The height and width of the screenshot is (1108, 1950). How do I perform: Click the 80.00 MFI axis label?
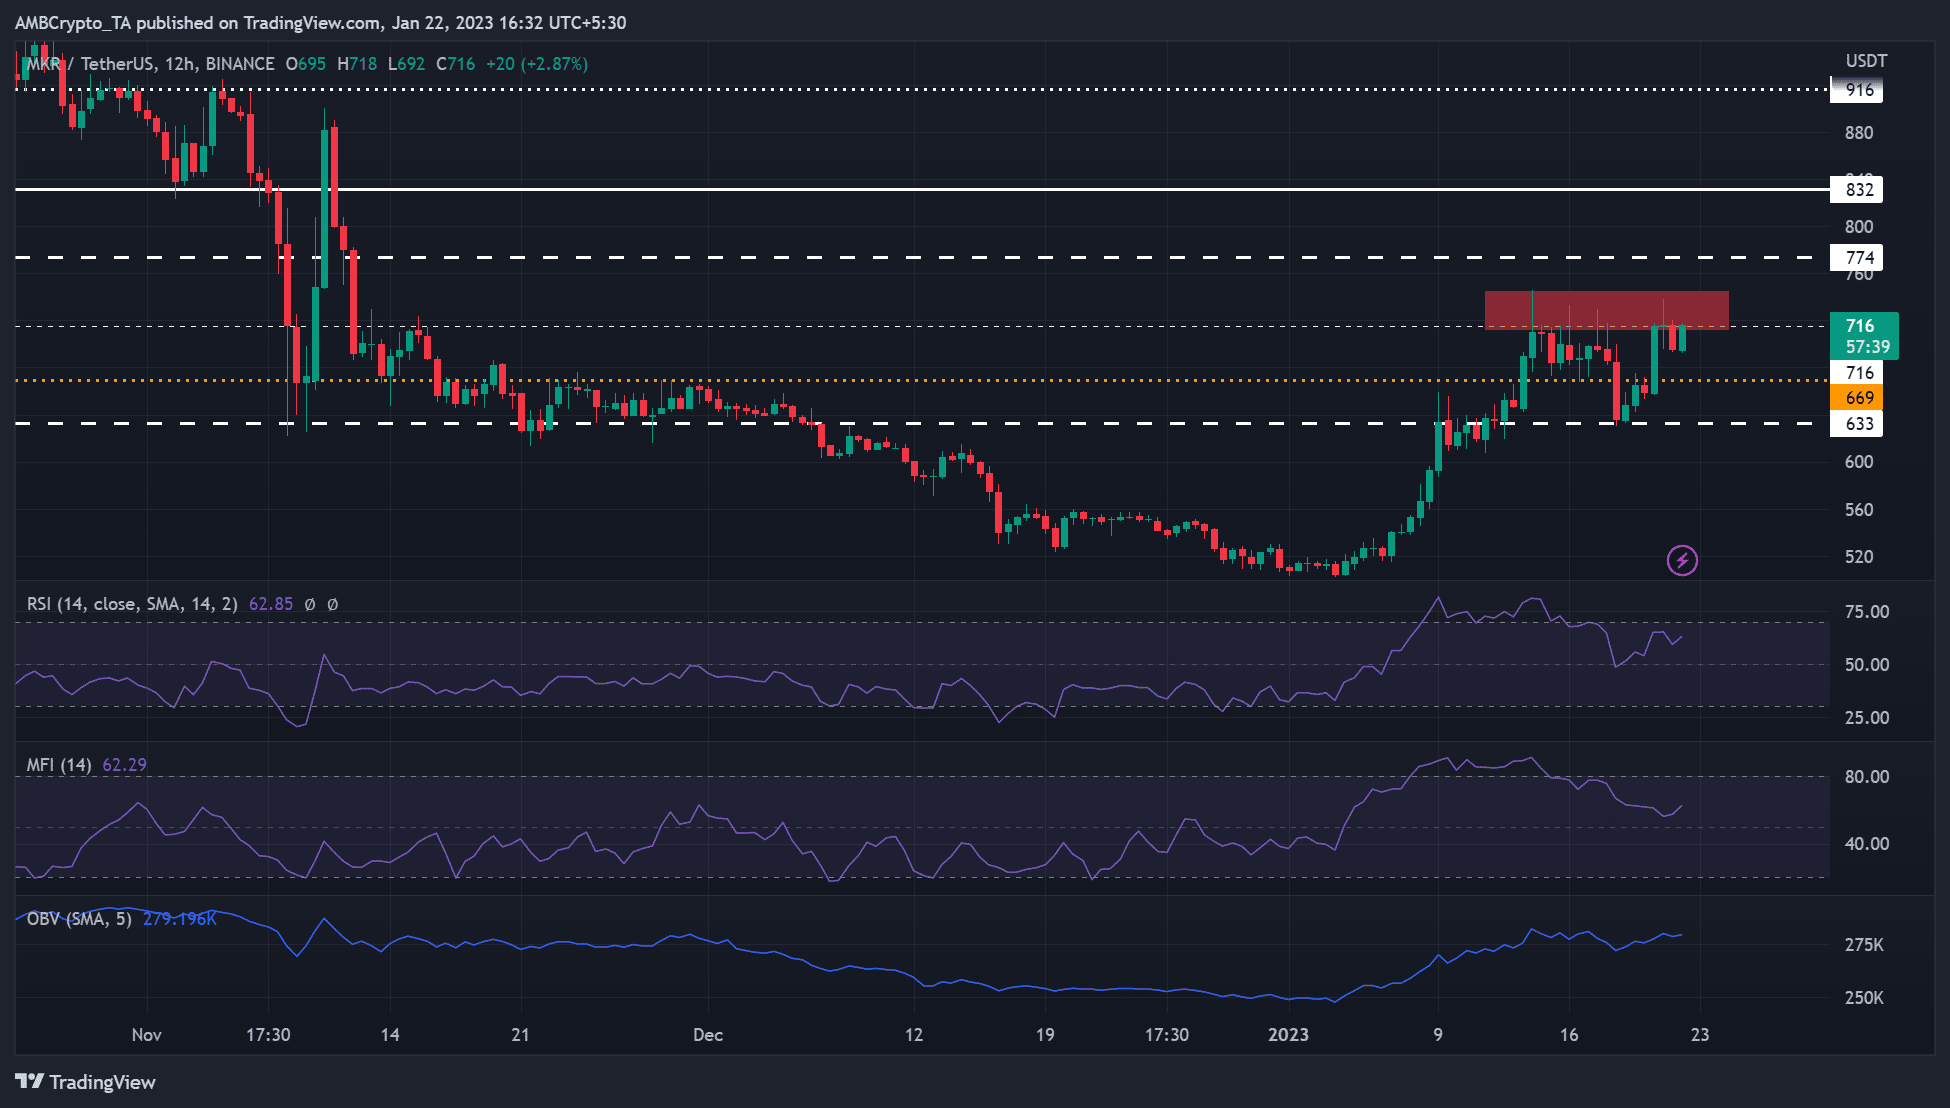(1867, 777)
